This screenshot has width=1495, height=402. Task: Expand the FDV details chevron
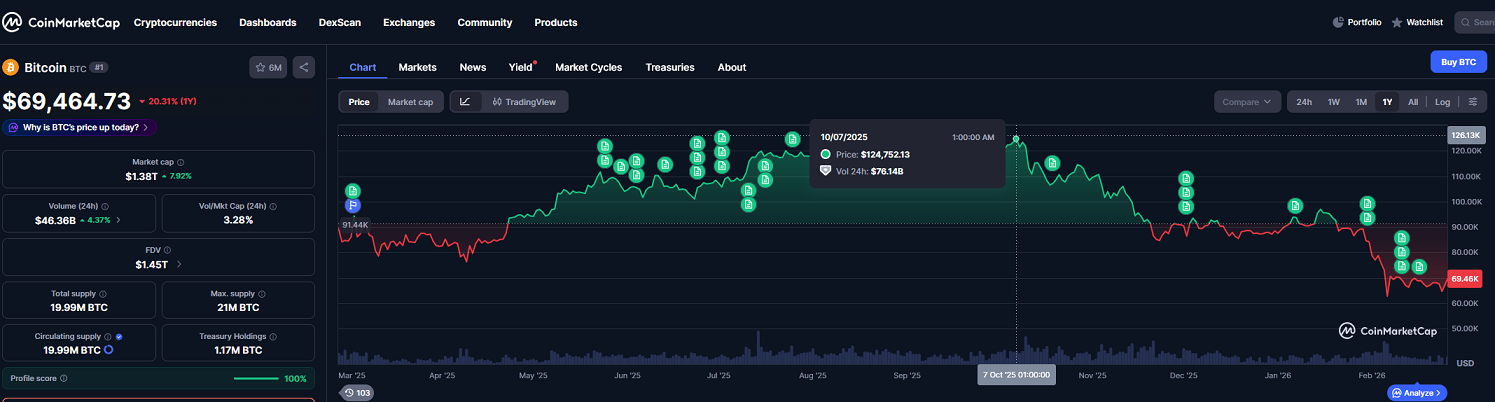(179, 265)
